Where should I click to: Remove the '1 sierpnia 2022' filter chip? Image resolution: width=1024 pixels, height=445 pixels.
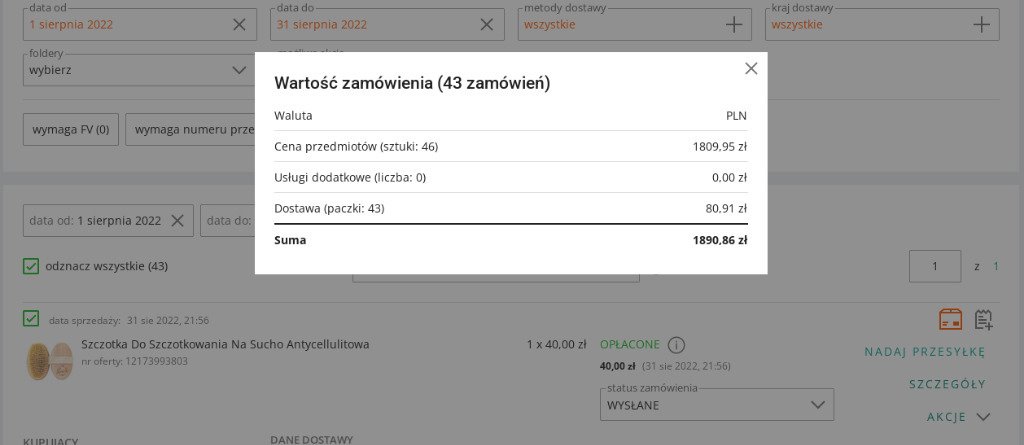pyautogui.click(x=177, y=221)
